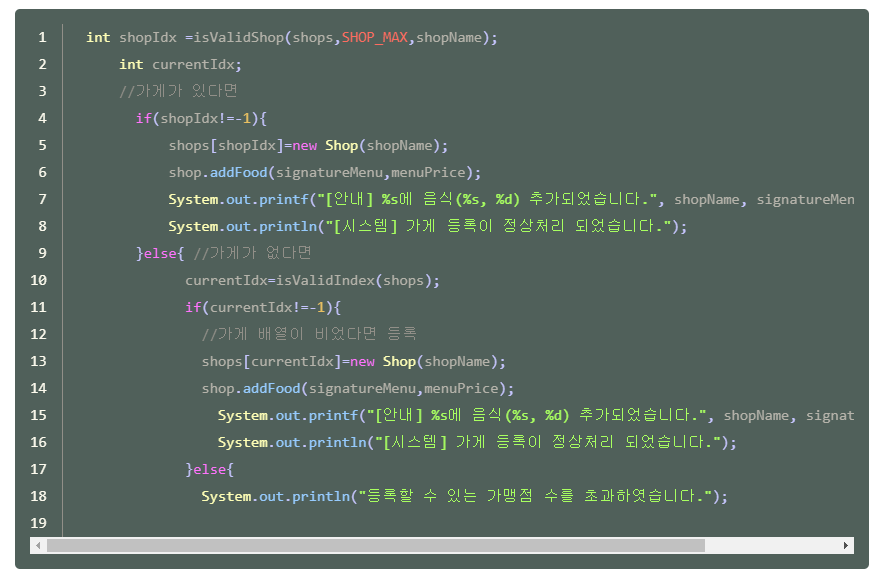Click the '}else{' on line 17

(209, 469)
